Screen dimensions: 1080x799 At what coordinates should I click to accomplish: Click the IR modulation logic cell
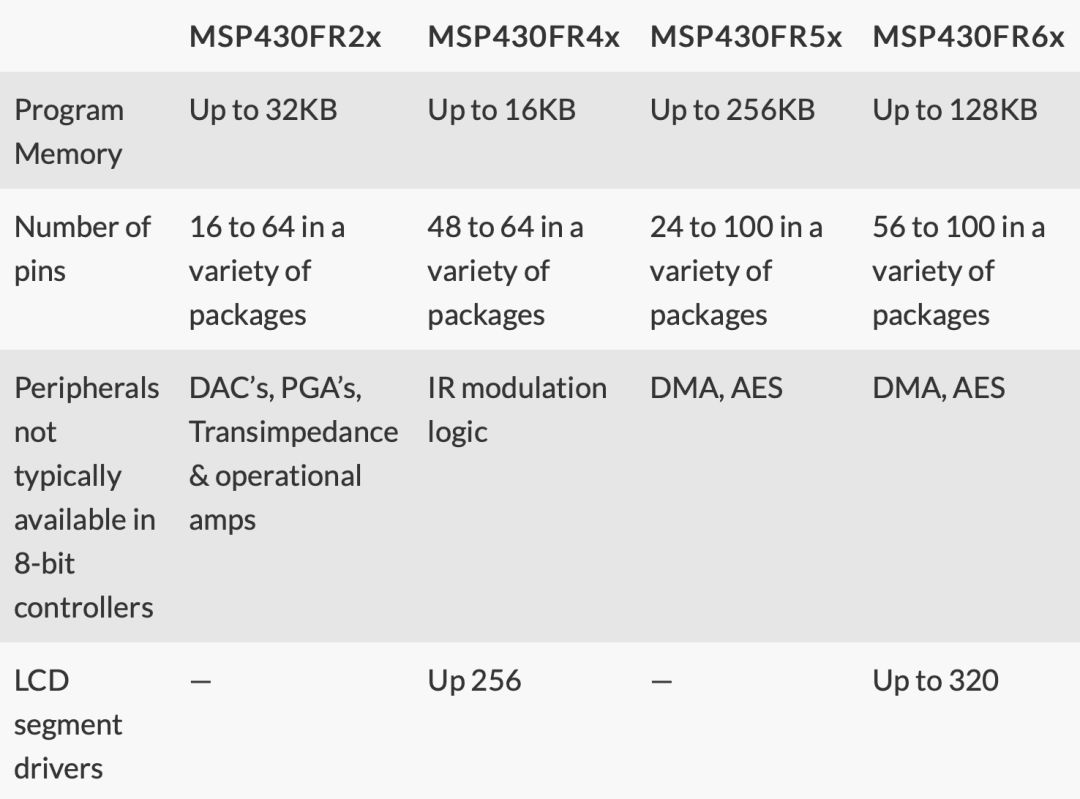pyautogui.click(x=516, y=409)
